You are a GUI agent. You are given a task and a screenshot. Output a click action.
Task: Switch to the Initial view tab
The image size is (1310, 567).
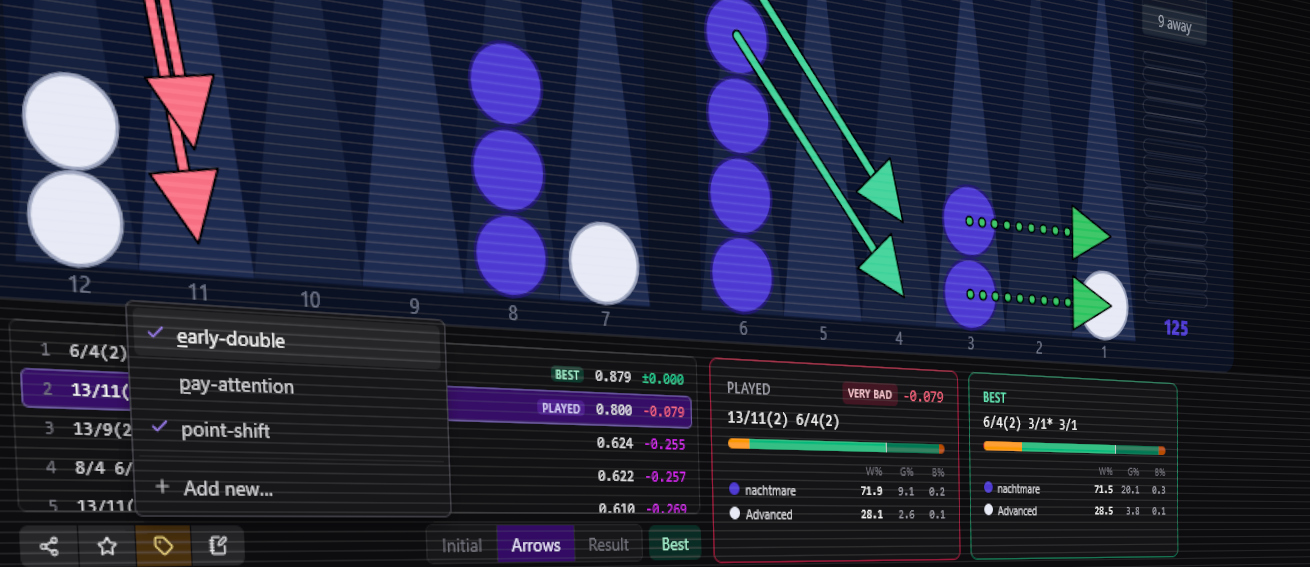click(462, 545)
